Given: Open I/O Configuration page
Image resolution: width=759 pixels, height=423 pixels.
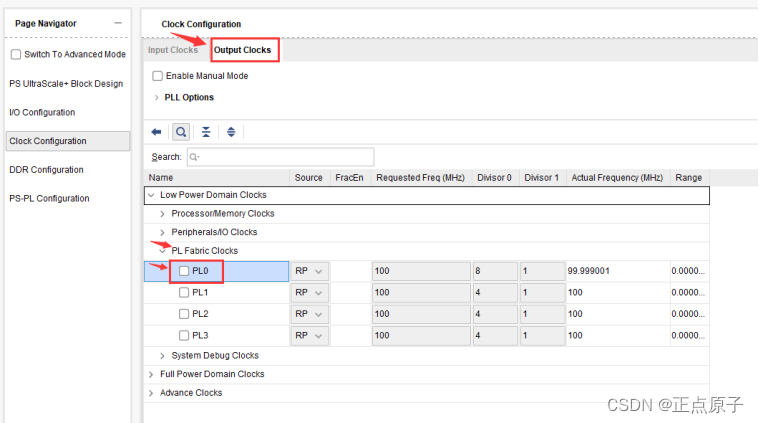Looking at the screenshot, I should 42,112.
